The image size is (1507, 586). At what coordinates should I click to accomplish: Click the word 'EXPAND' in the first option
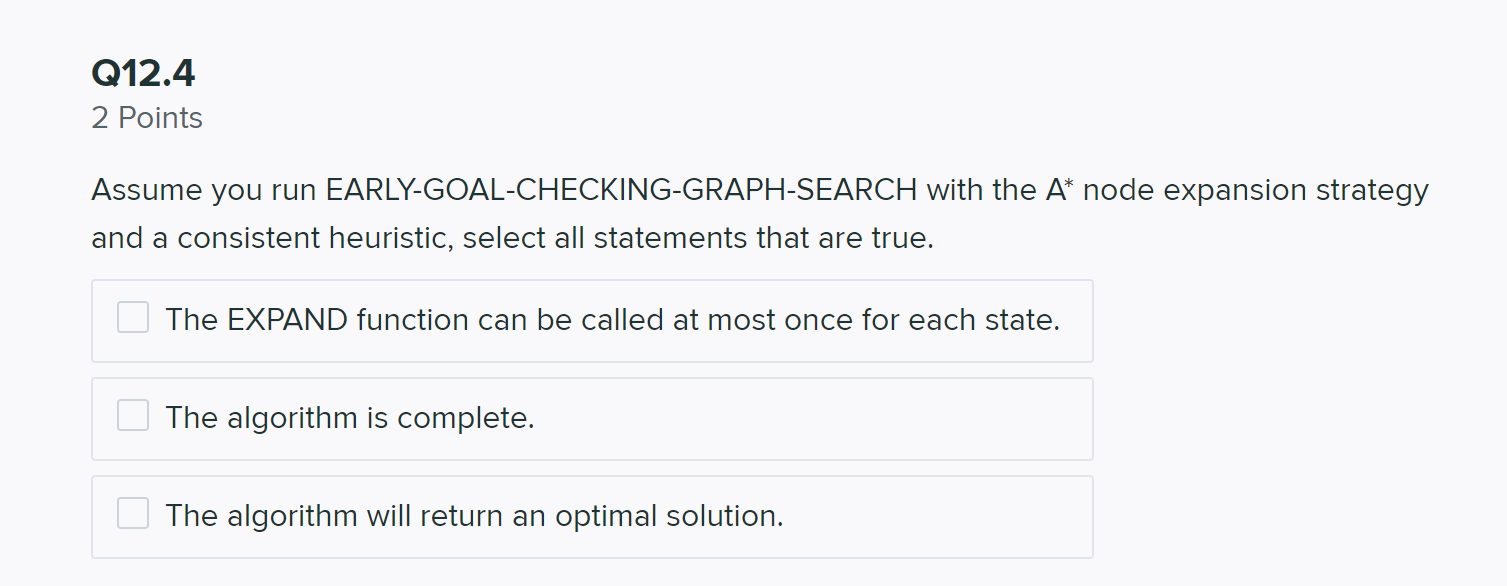pos(288,320)
